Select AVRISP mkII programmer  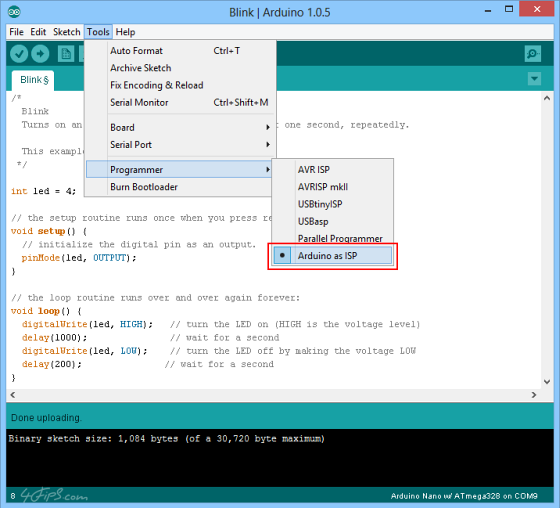(332, 187)
